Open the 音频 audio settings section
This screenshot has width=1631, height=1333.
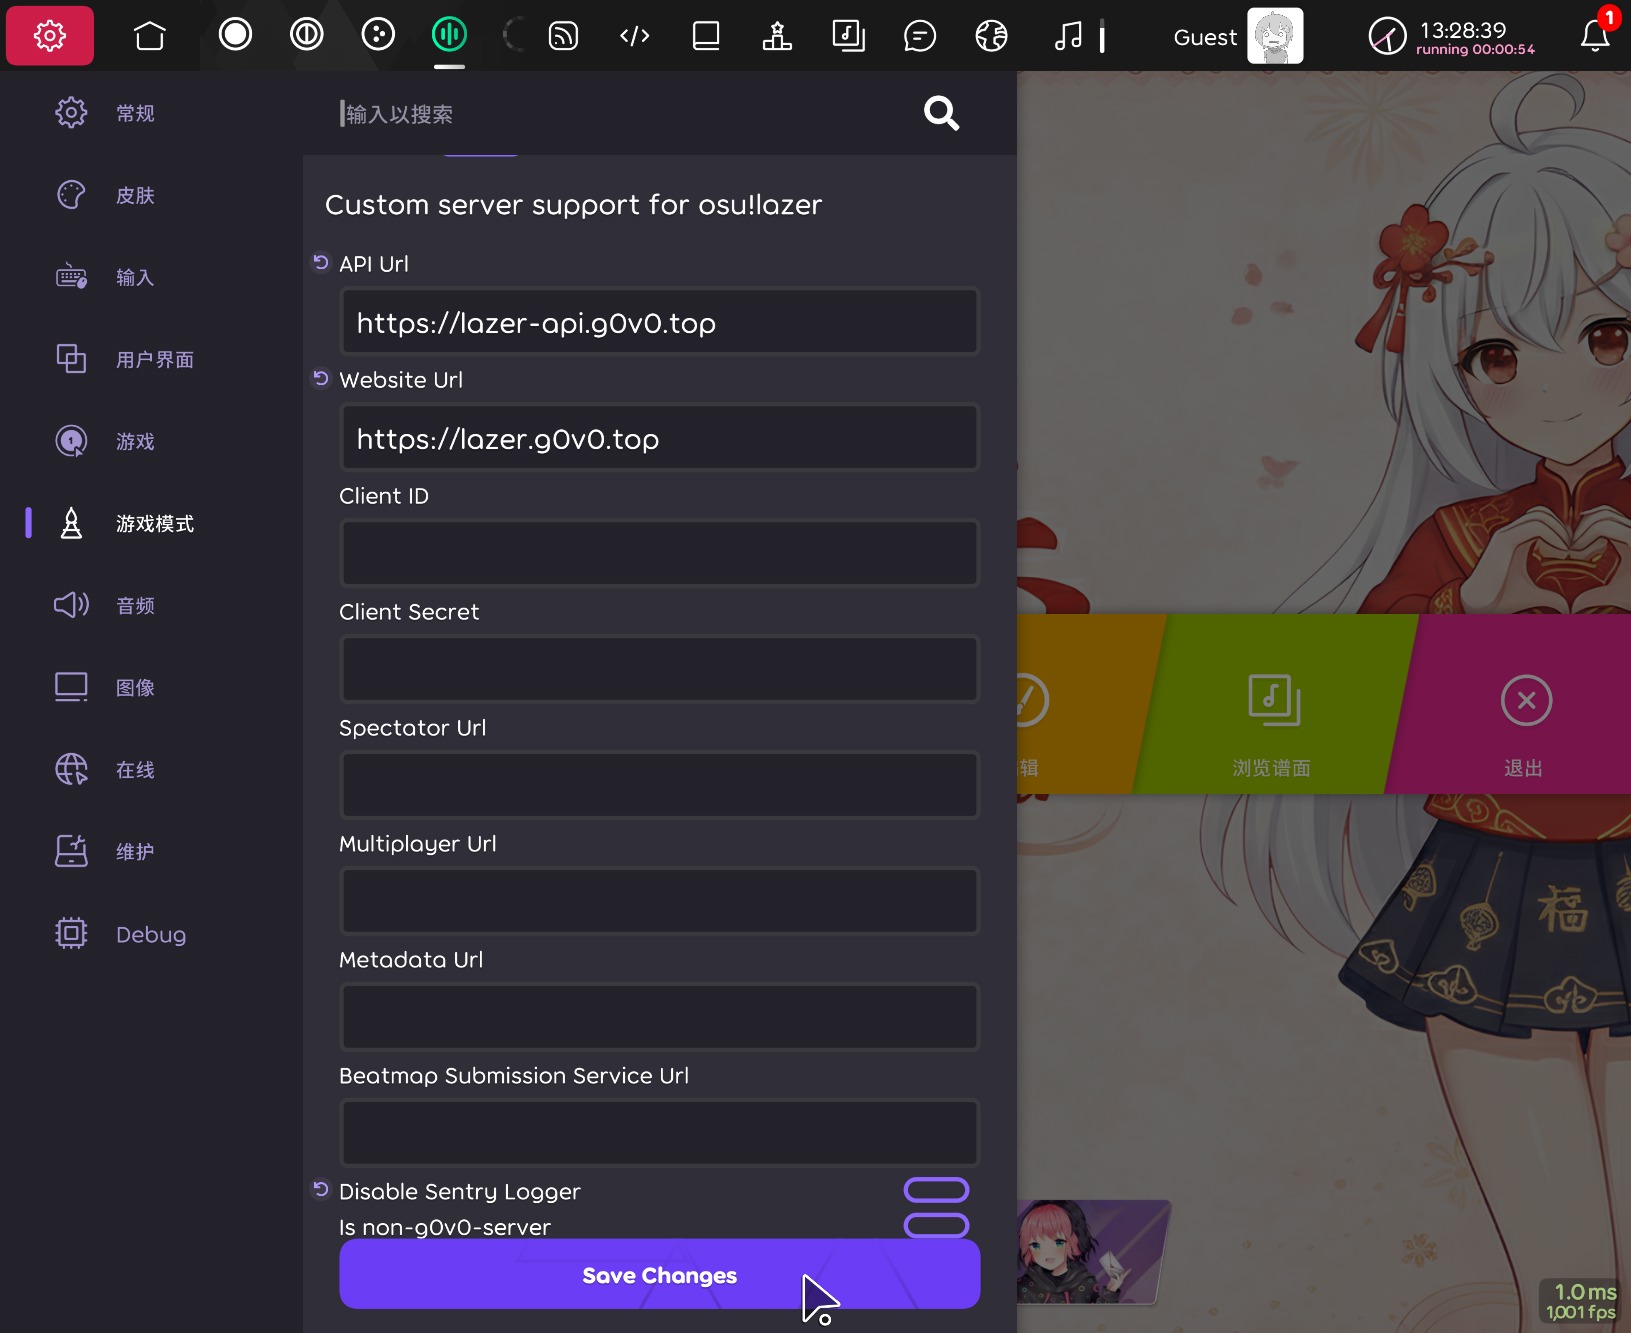134,605
